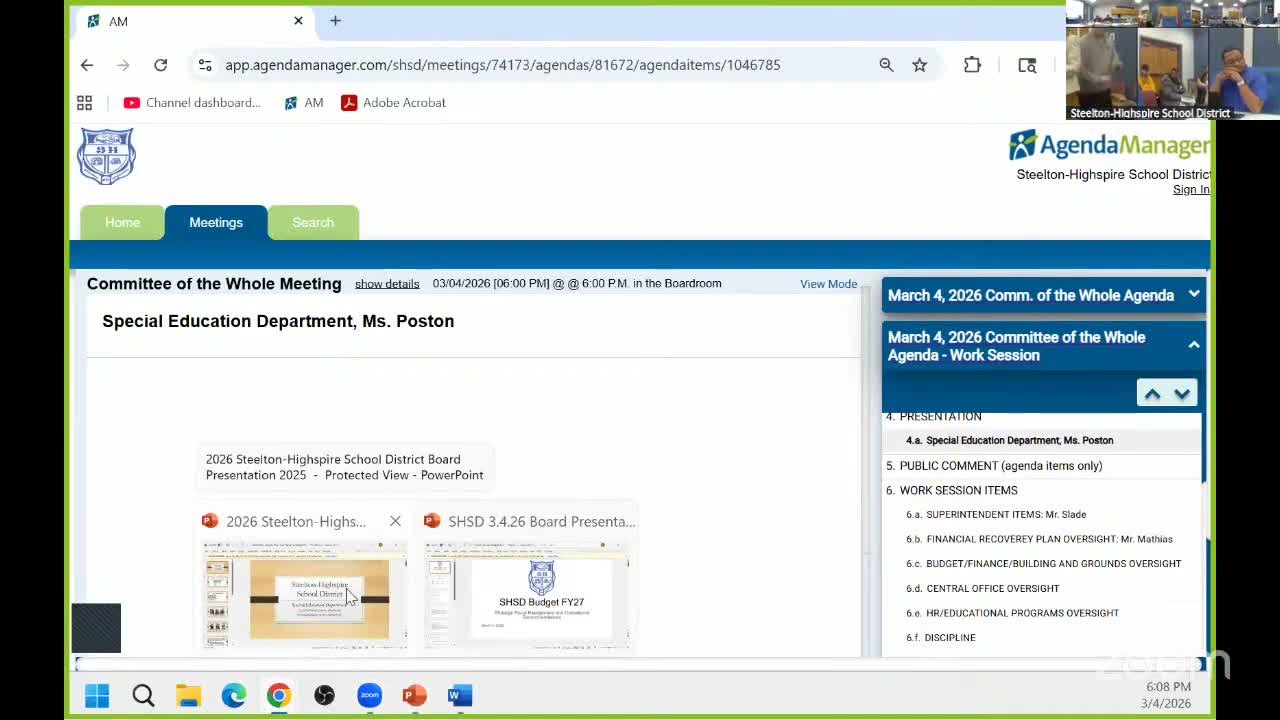Open File Explorer from the taskbar
The height and width of the screenshot is (720, 1280).
(188, 695)
